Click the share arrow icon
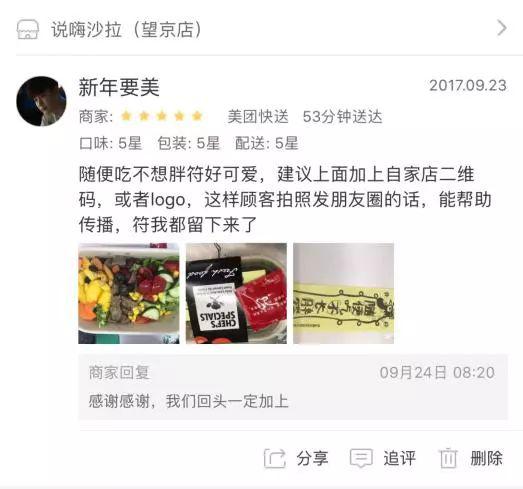Viewport: 523px width, 489px height. (x=275, y=459)
